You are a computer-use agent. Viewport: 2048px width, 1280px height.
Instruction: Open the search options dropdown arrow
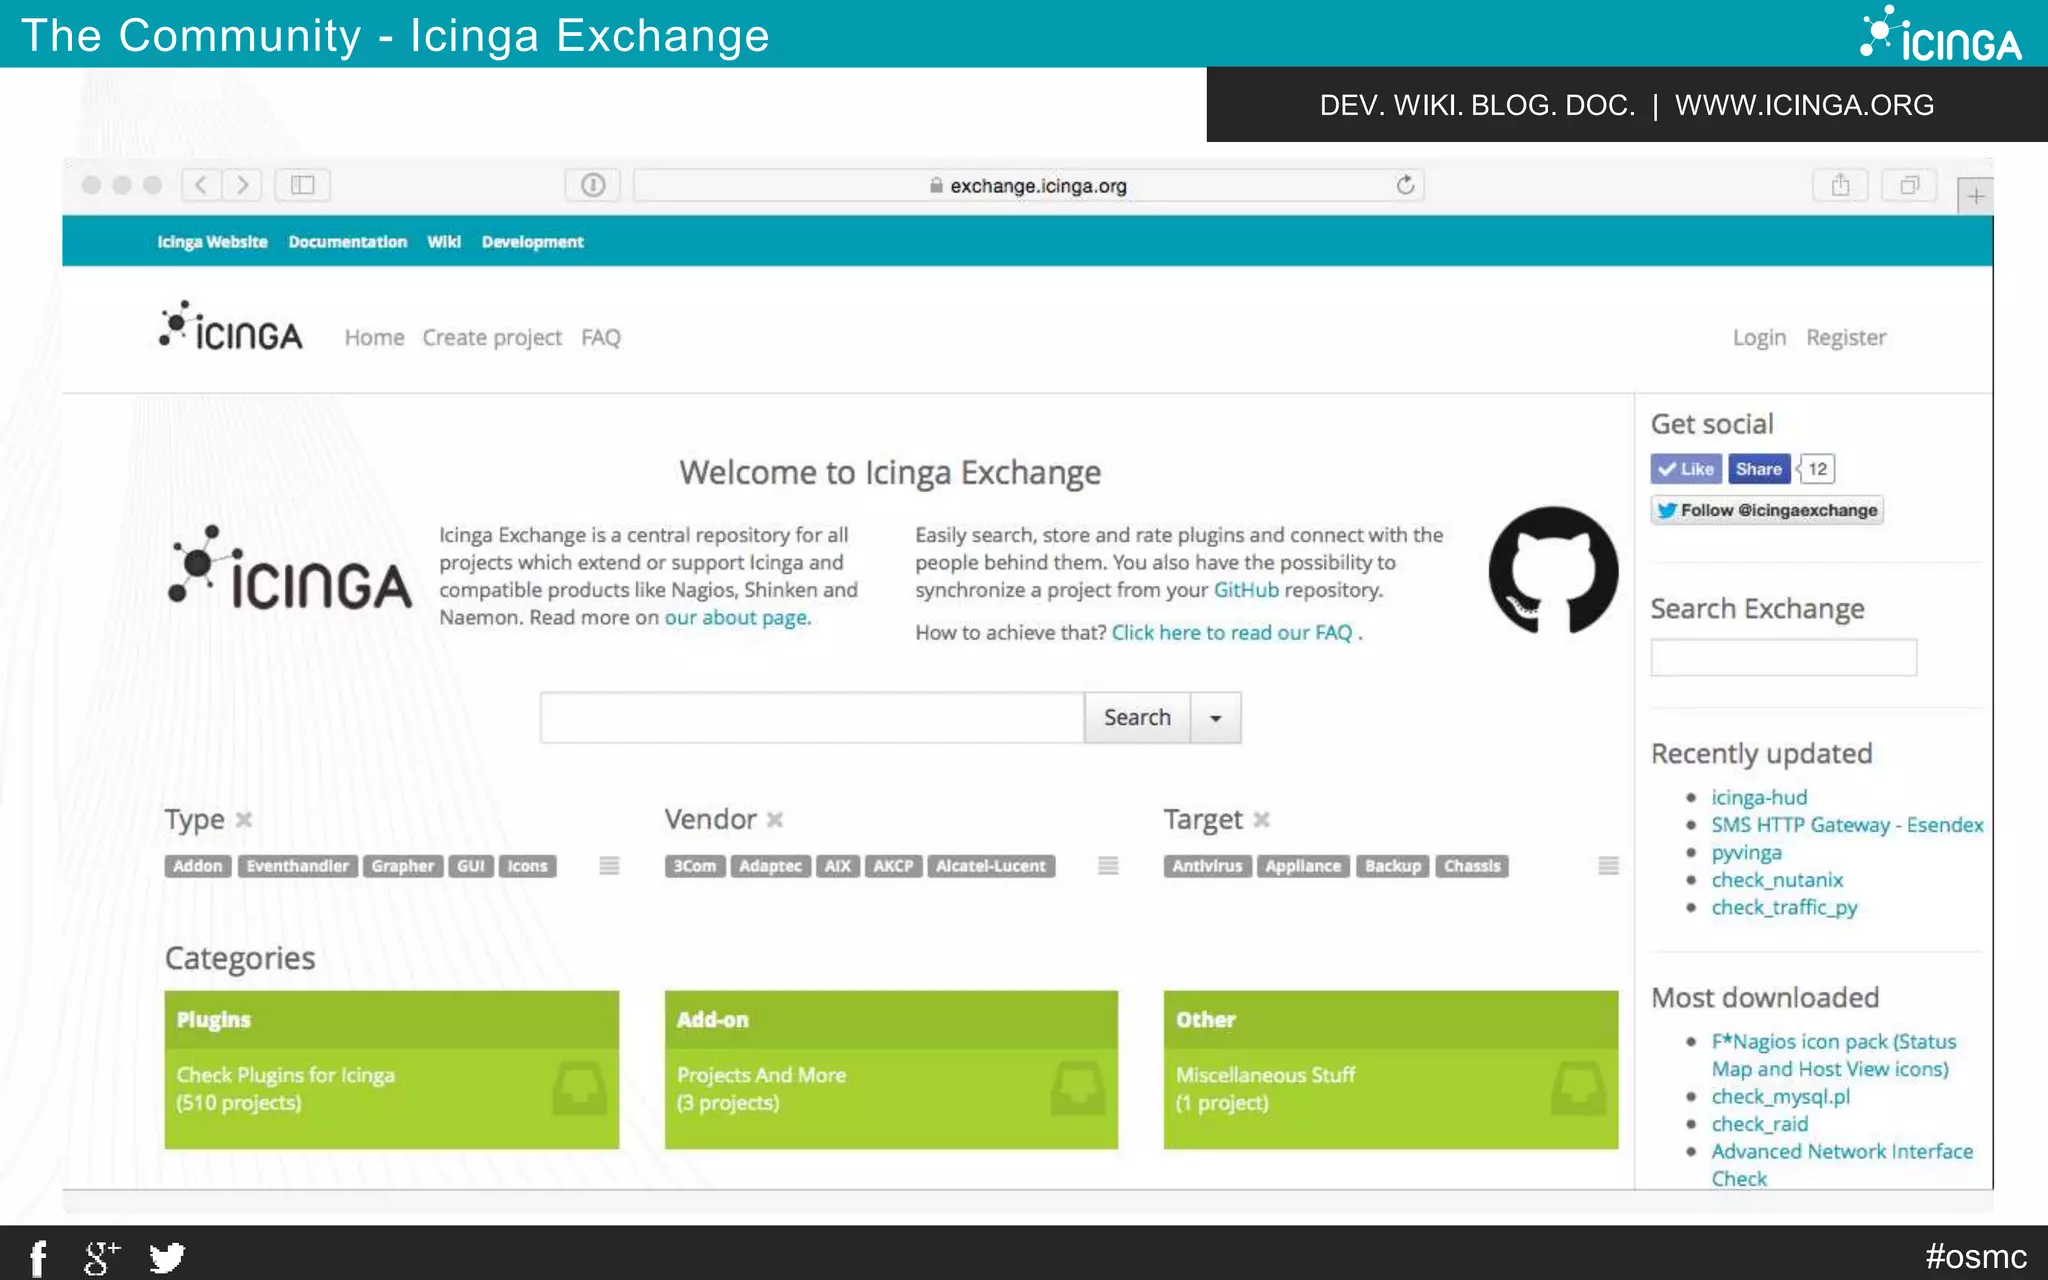click(1216, 718)
